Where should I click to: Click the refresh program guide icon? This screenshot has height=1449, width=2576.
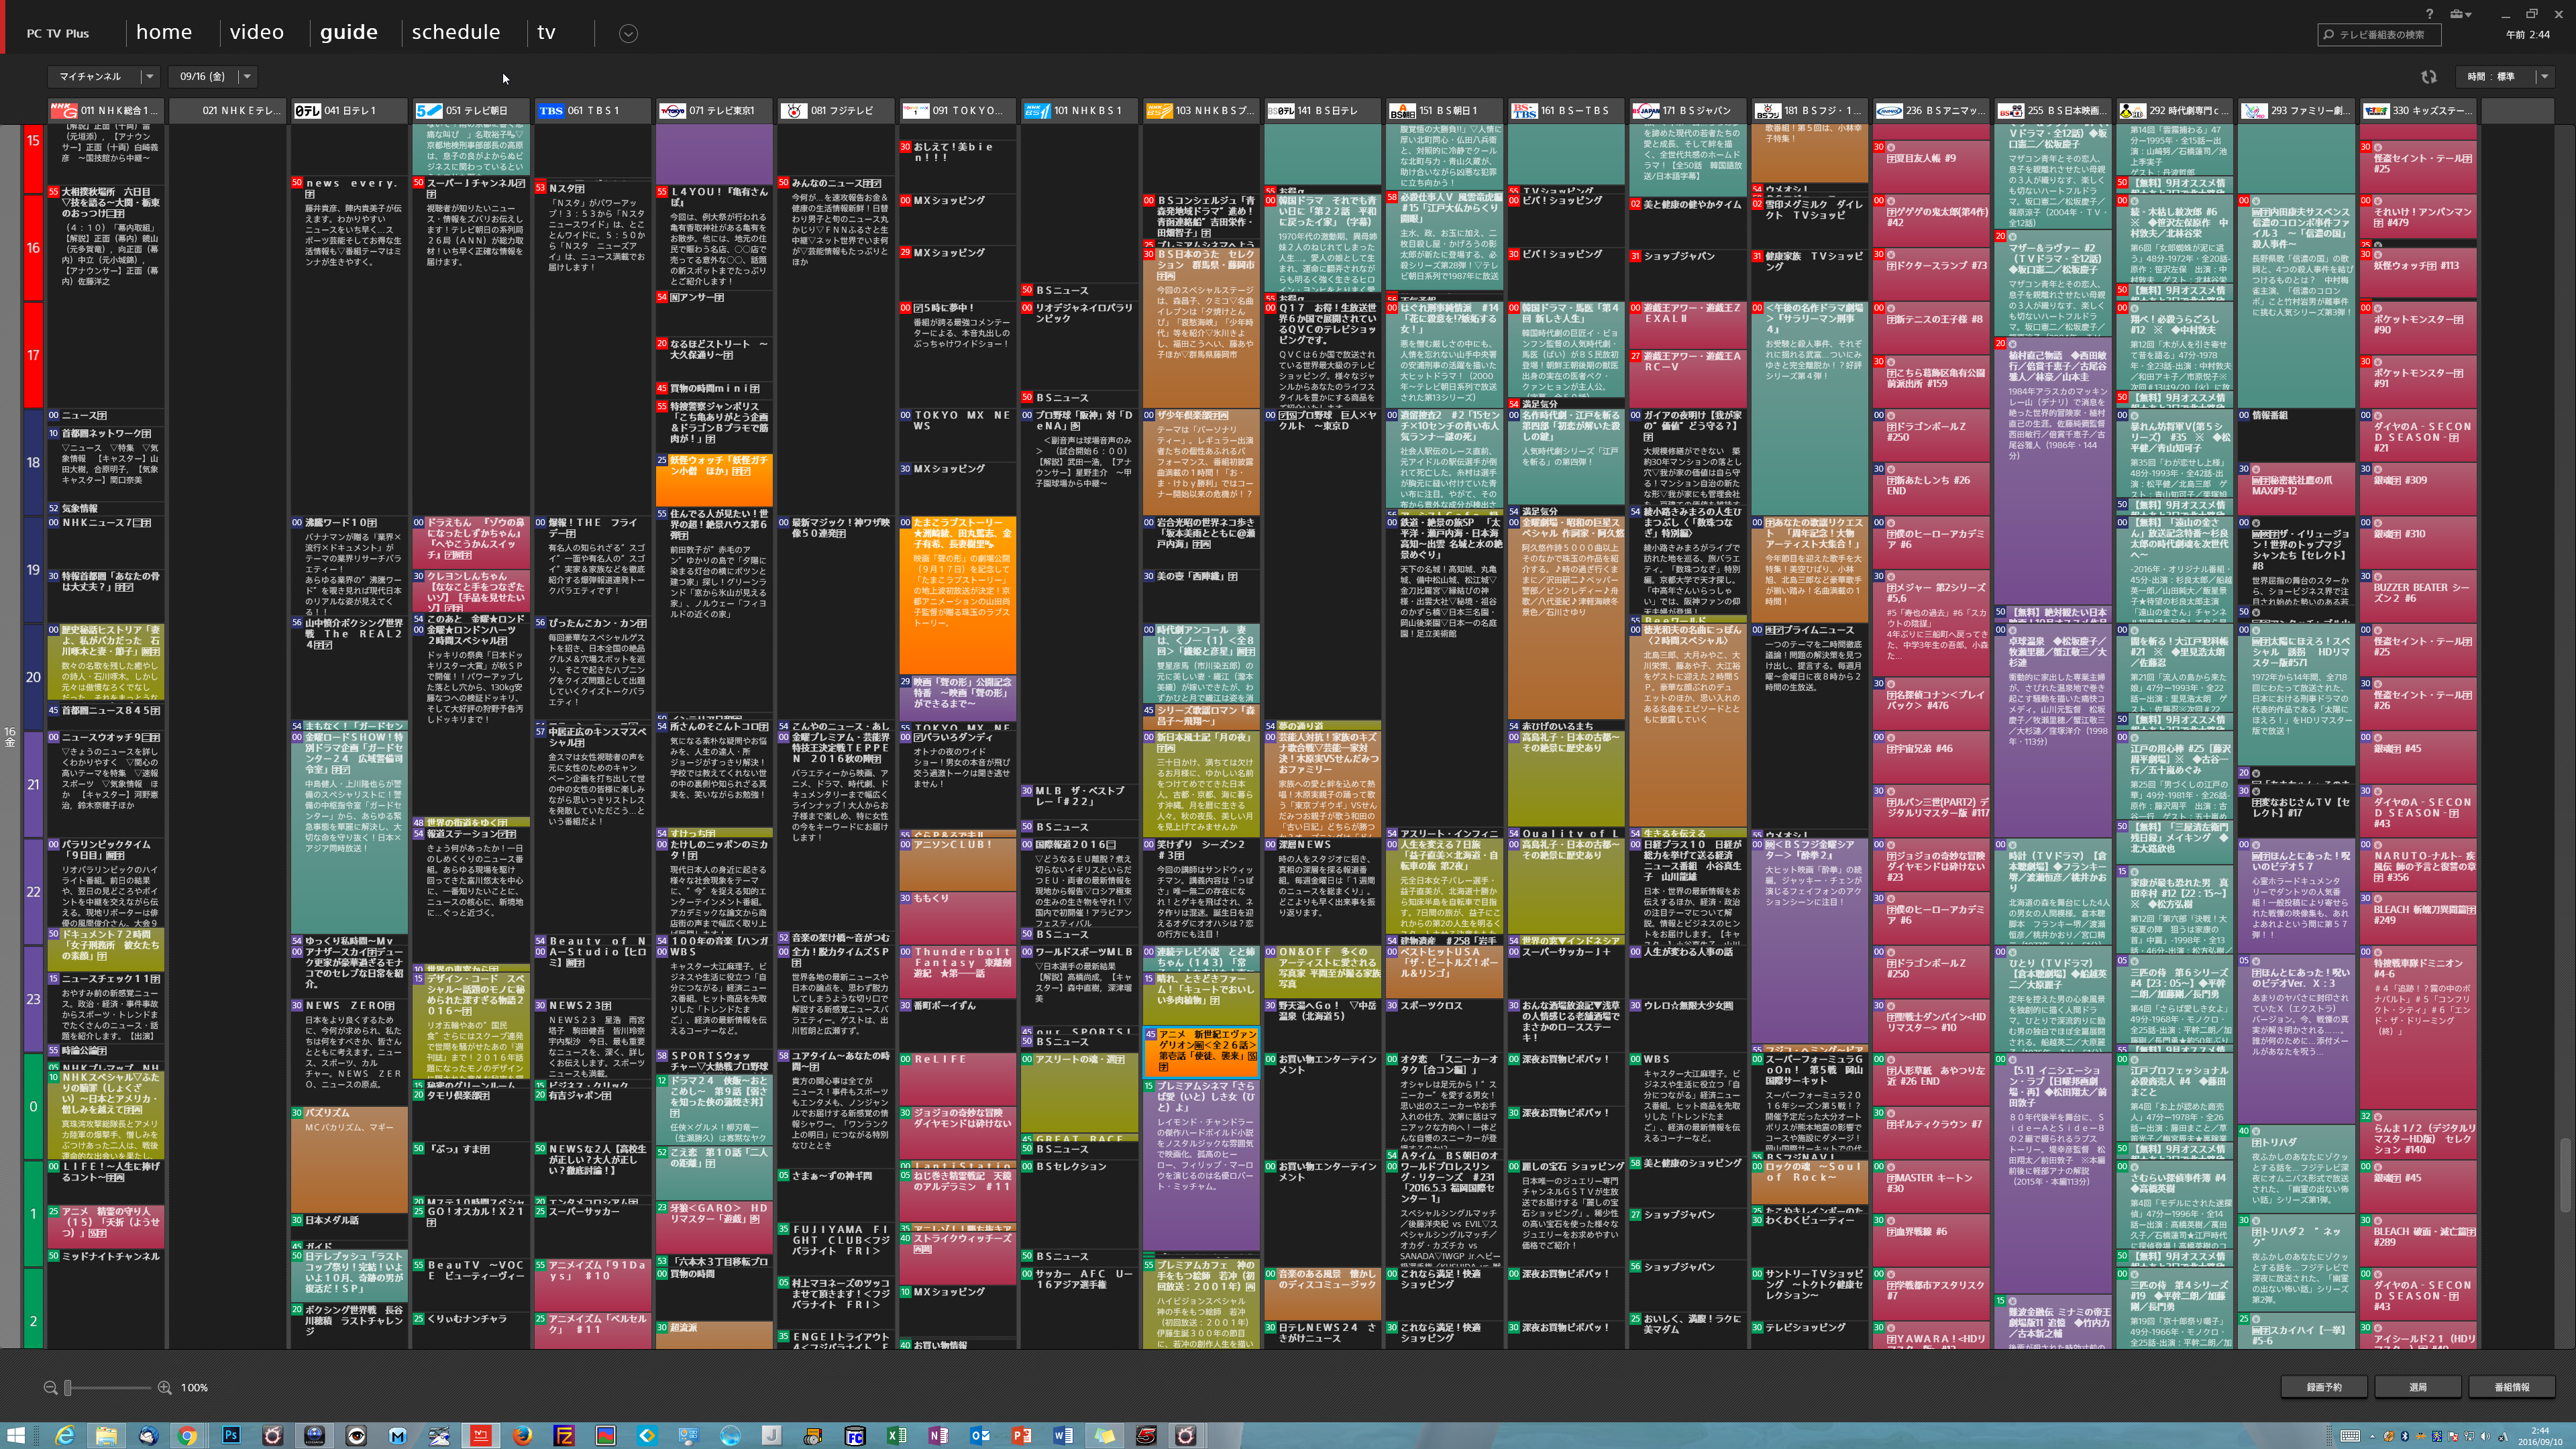tap(2428, 76)
